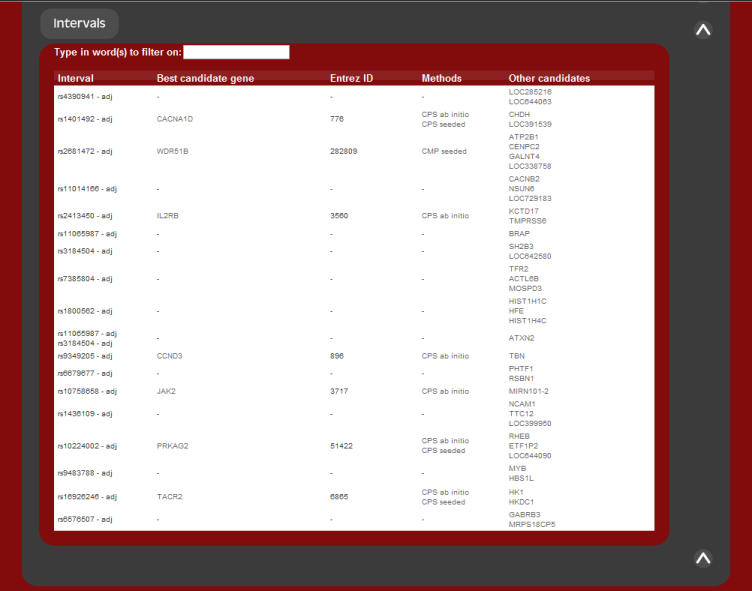752x591 pixels.
Task: Select interval rs2681472 - adj
Action: click(x=85, y=151)
